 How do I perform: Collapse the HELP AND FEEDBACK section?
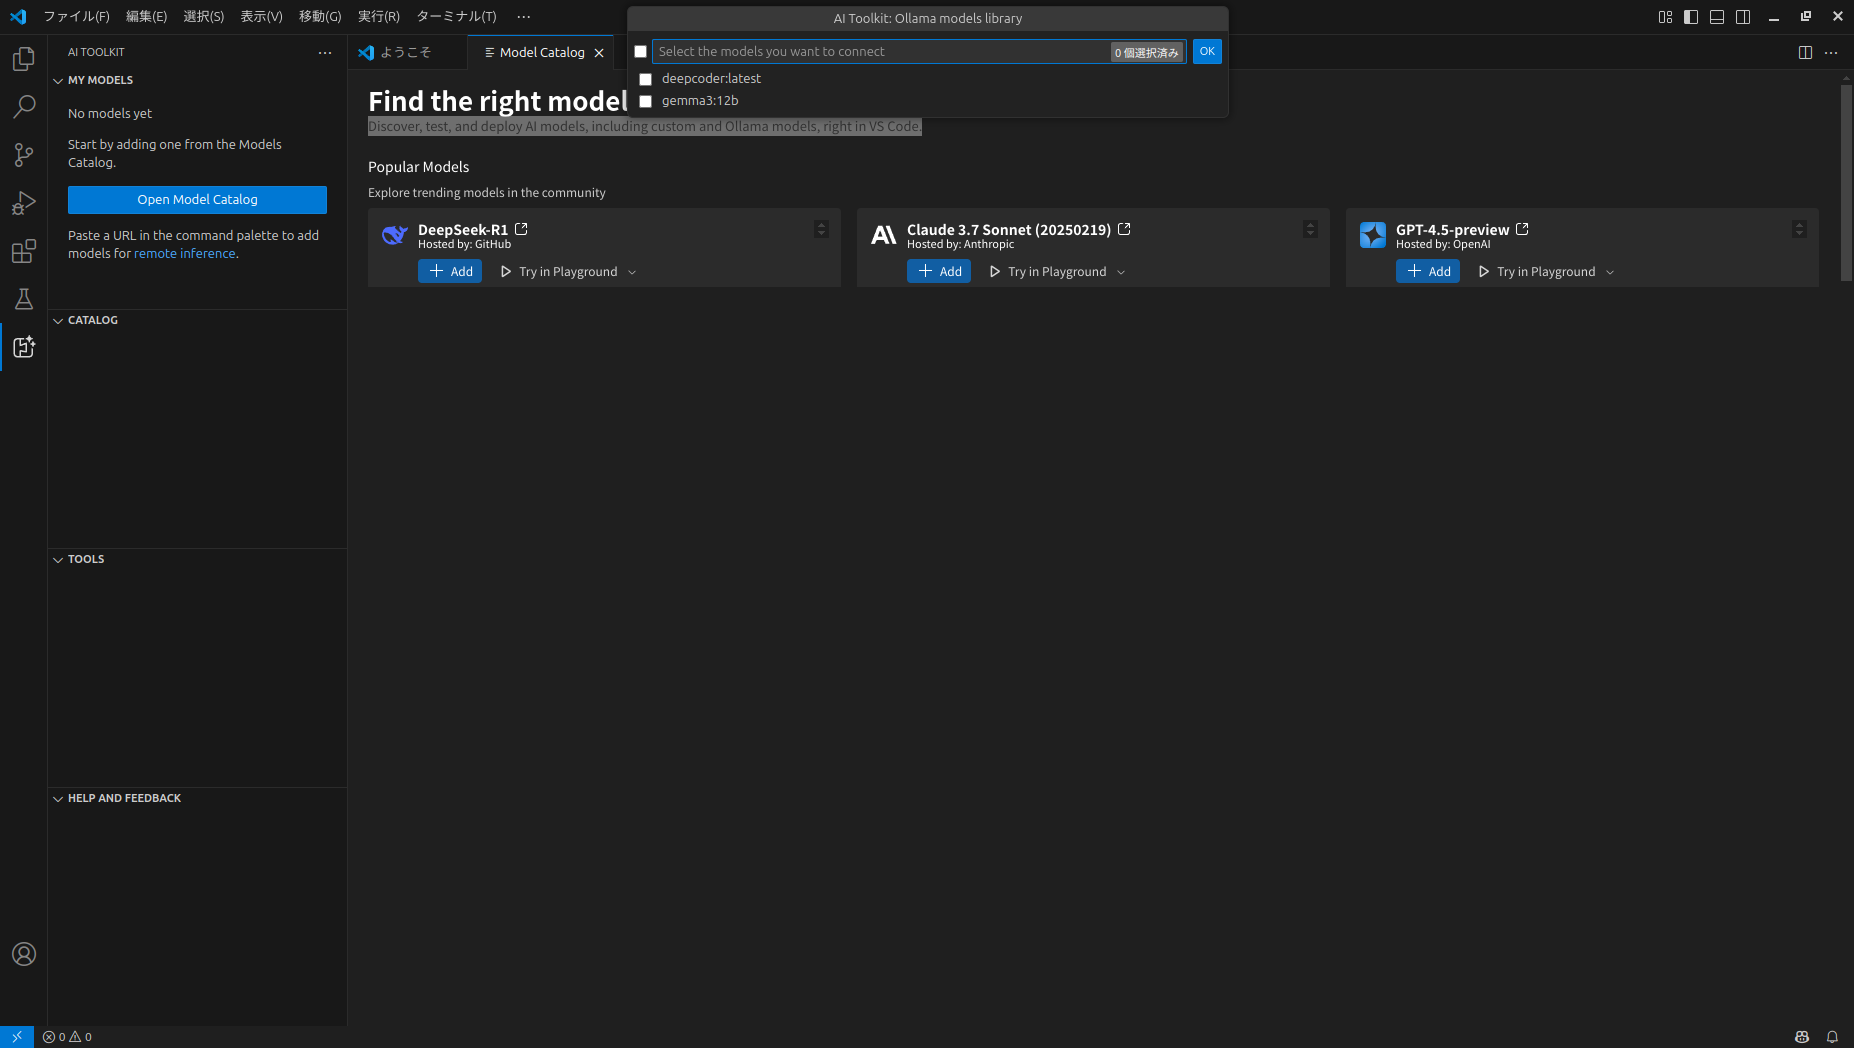coord(58,799)
